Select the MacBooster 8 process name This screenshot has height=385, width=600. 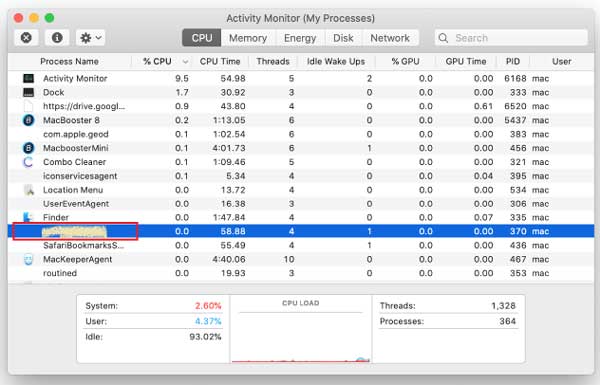[71, 120]
